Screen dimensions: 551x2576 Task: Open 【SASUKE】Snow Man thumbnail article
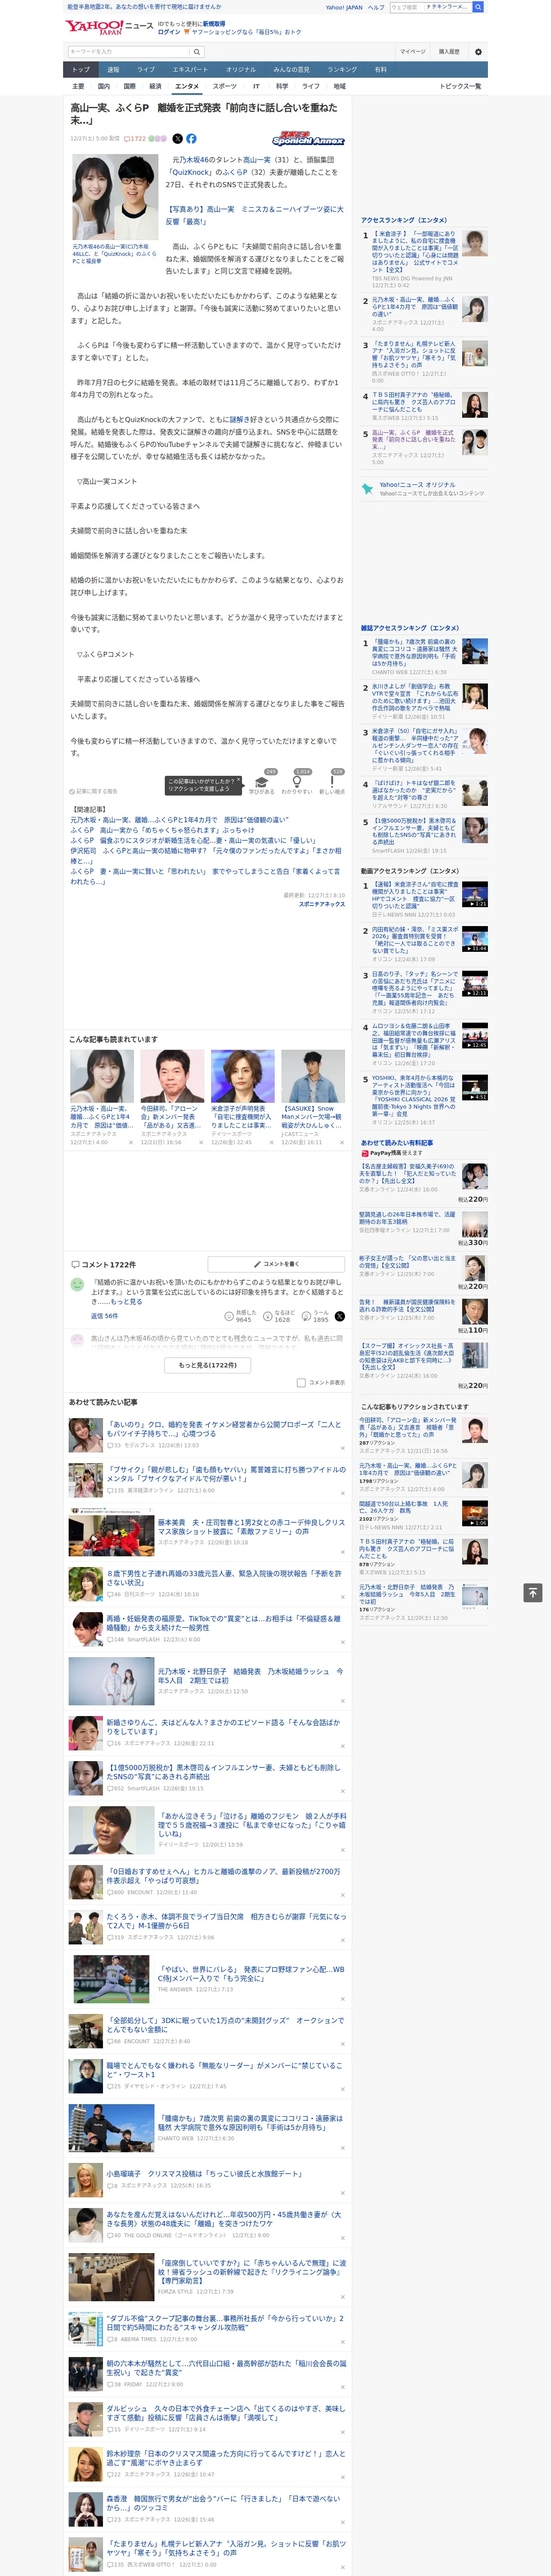[x=313, y=1076]
